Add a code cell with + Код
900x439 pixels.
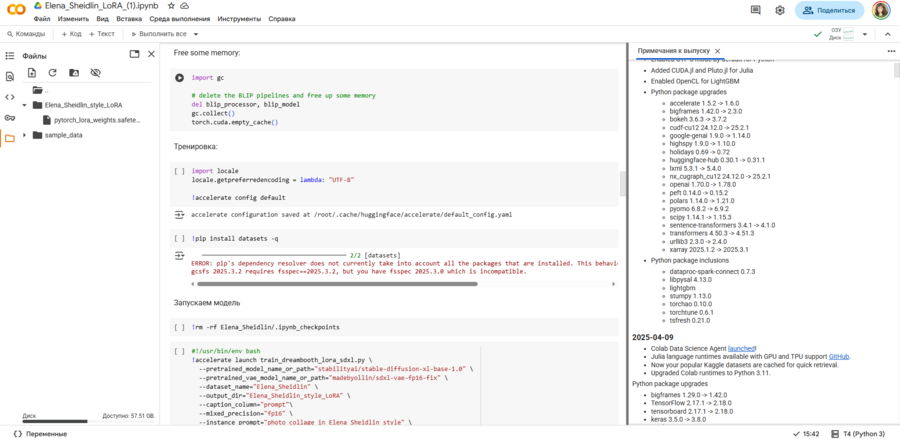pos(72,34)
